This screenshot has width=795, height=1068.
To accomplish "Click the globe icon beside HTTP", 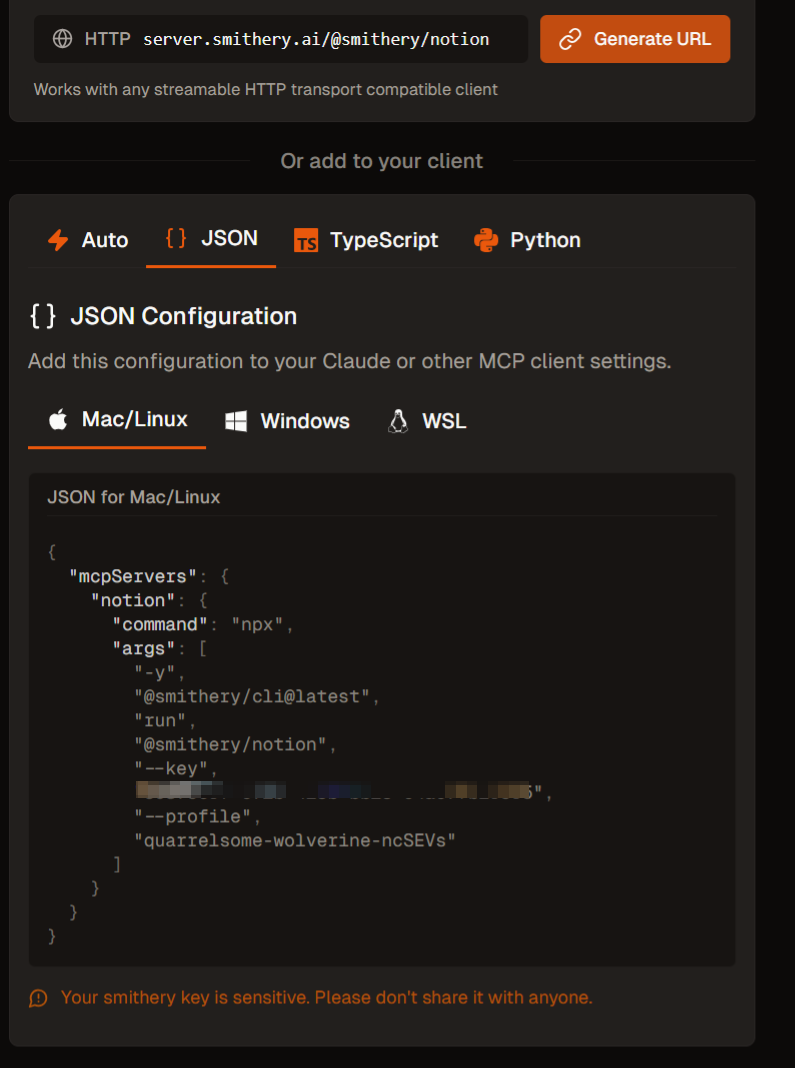I will pos(63,39).
